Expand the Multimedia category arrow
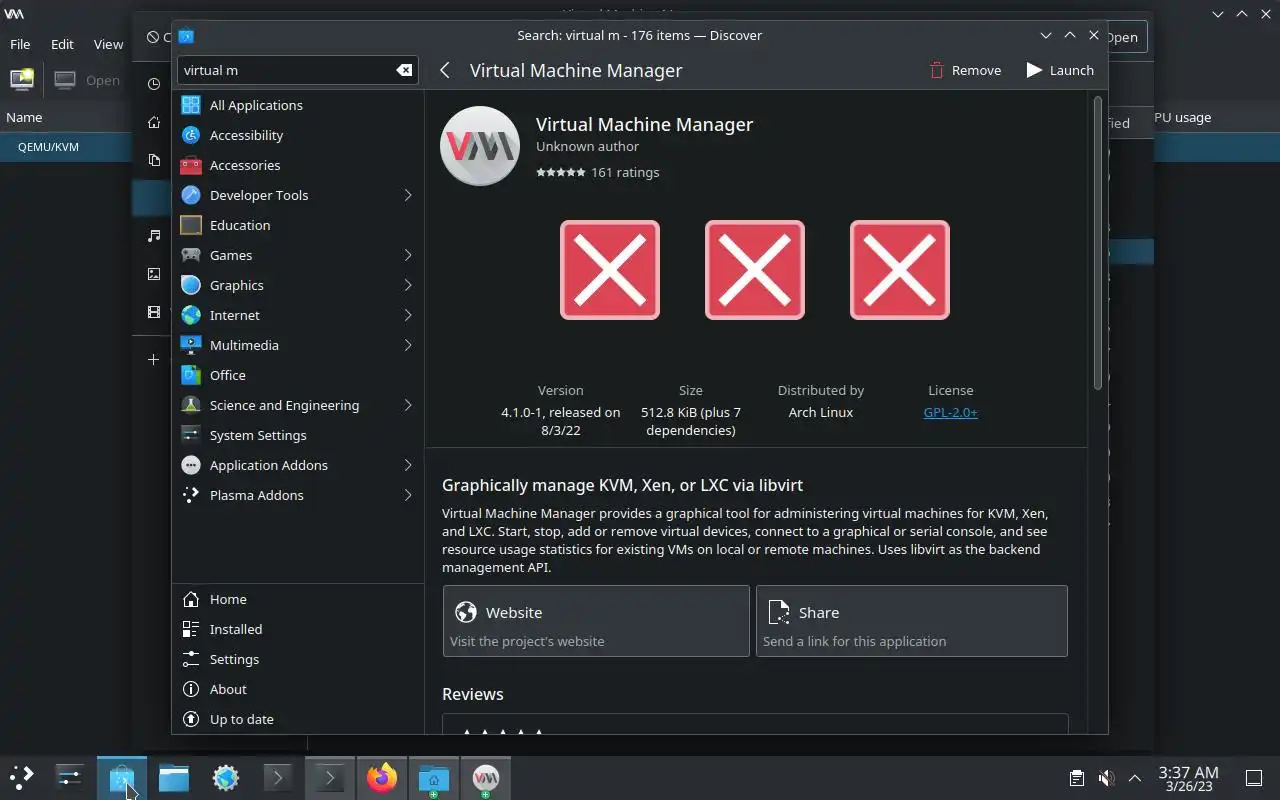Screen dimensions: 1280x800 (x=408, y=345)
